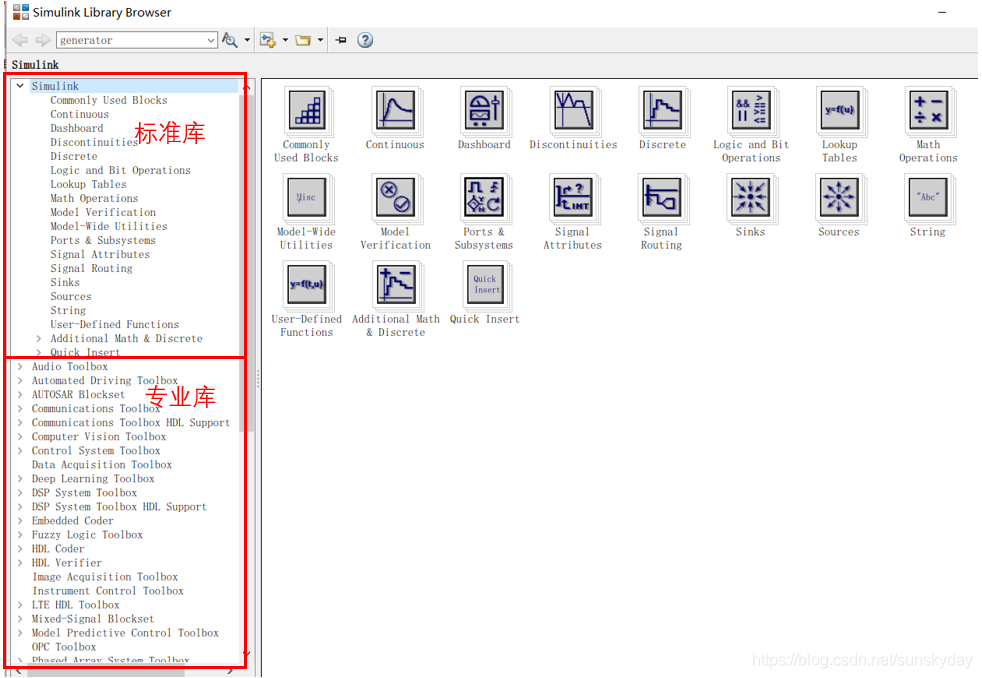Select Communications Toolbox in the tree
This screenshot has width=982, height=678.
[x=96, y=409]
